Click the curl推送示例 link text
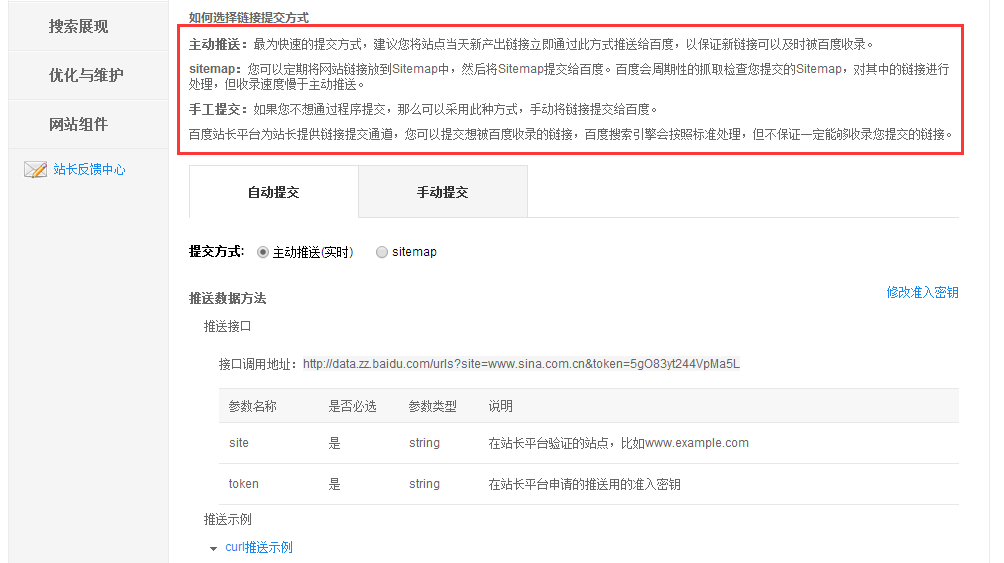The width and height of the screenshot is (1004, 563). (259, 548)
